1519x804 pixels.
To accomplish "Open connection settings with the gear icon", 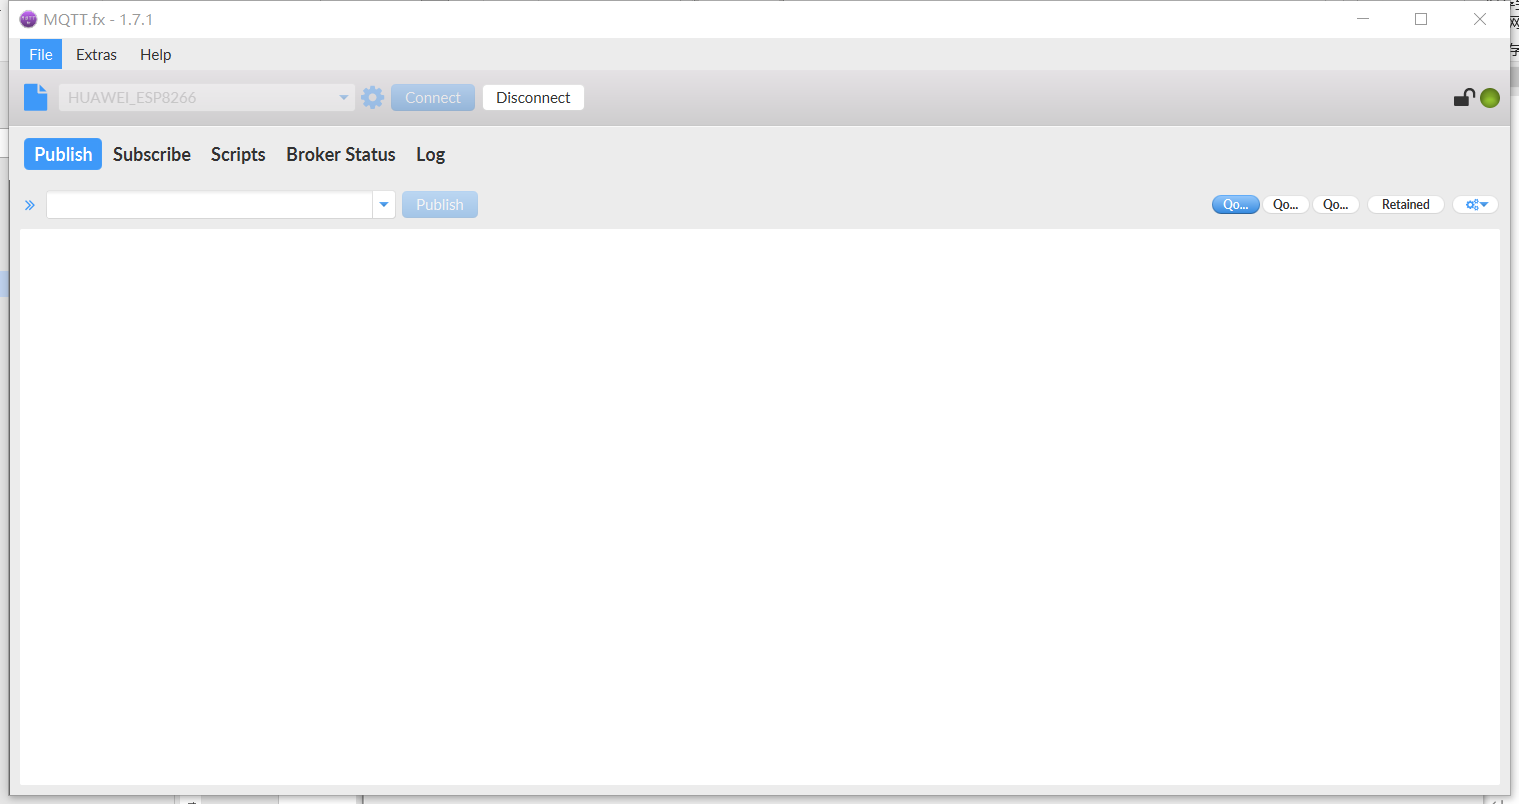I will (372, 97).
